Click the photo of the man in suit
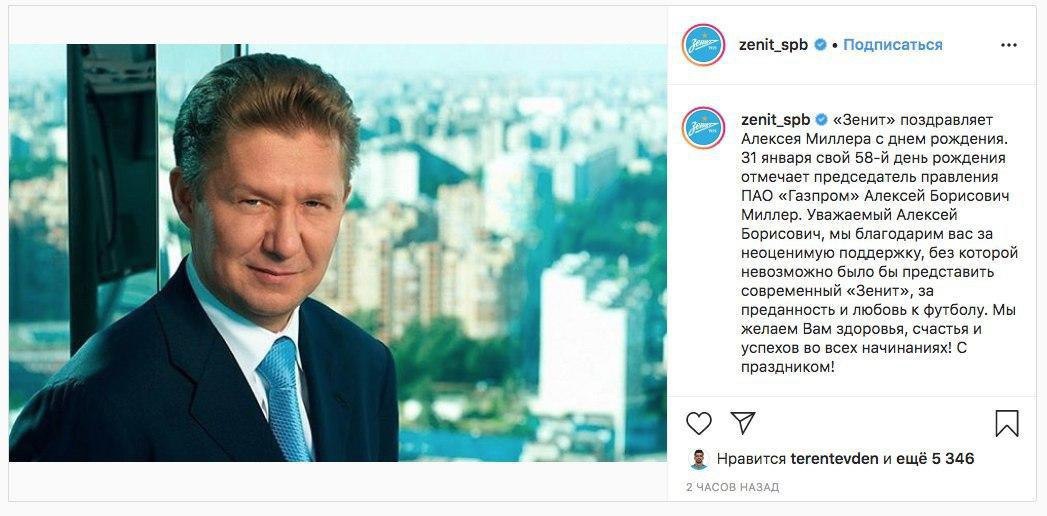 pos(337,253)
